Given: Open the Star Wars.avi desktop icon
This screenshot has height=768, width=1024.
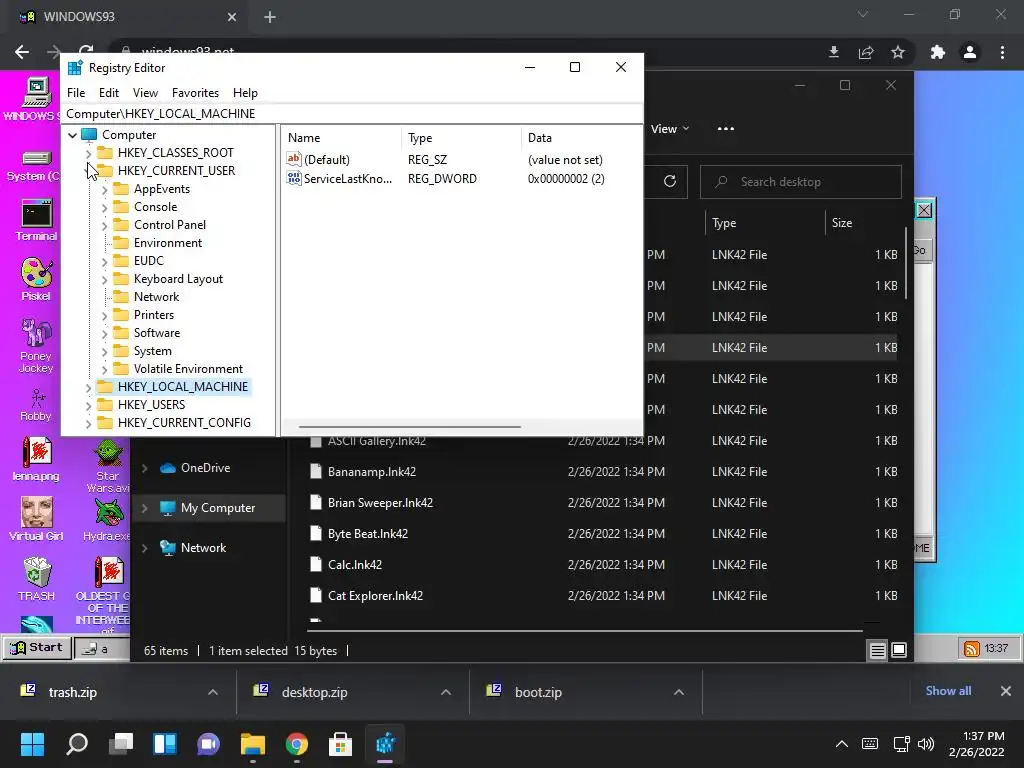Looking at the screenshot, I should pos(108,466).
